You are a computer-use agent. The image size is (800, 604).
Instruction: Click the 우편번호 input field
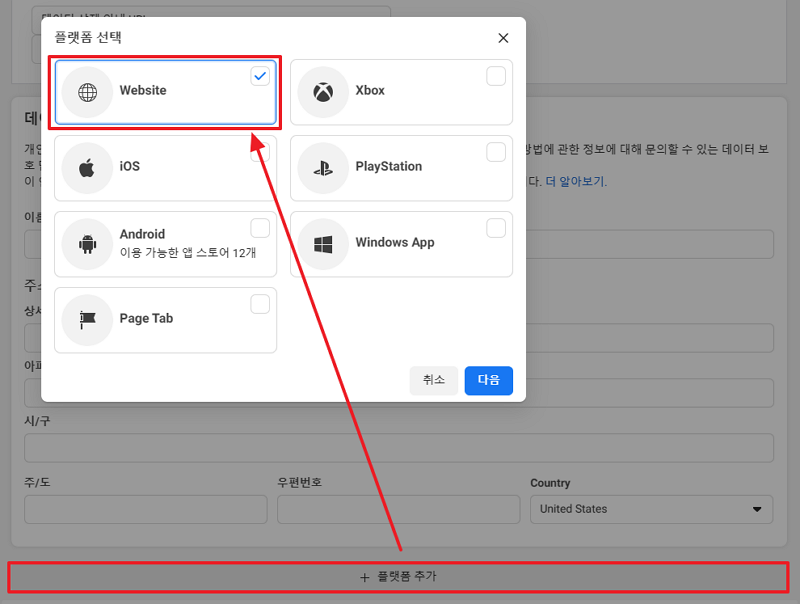399,509
